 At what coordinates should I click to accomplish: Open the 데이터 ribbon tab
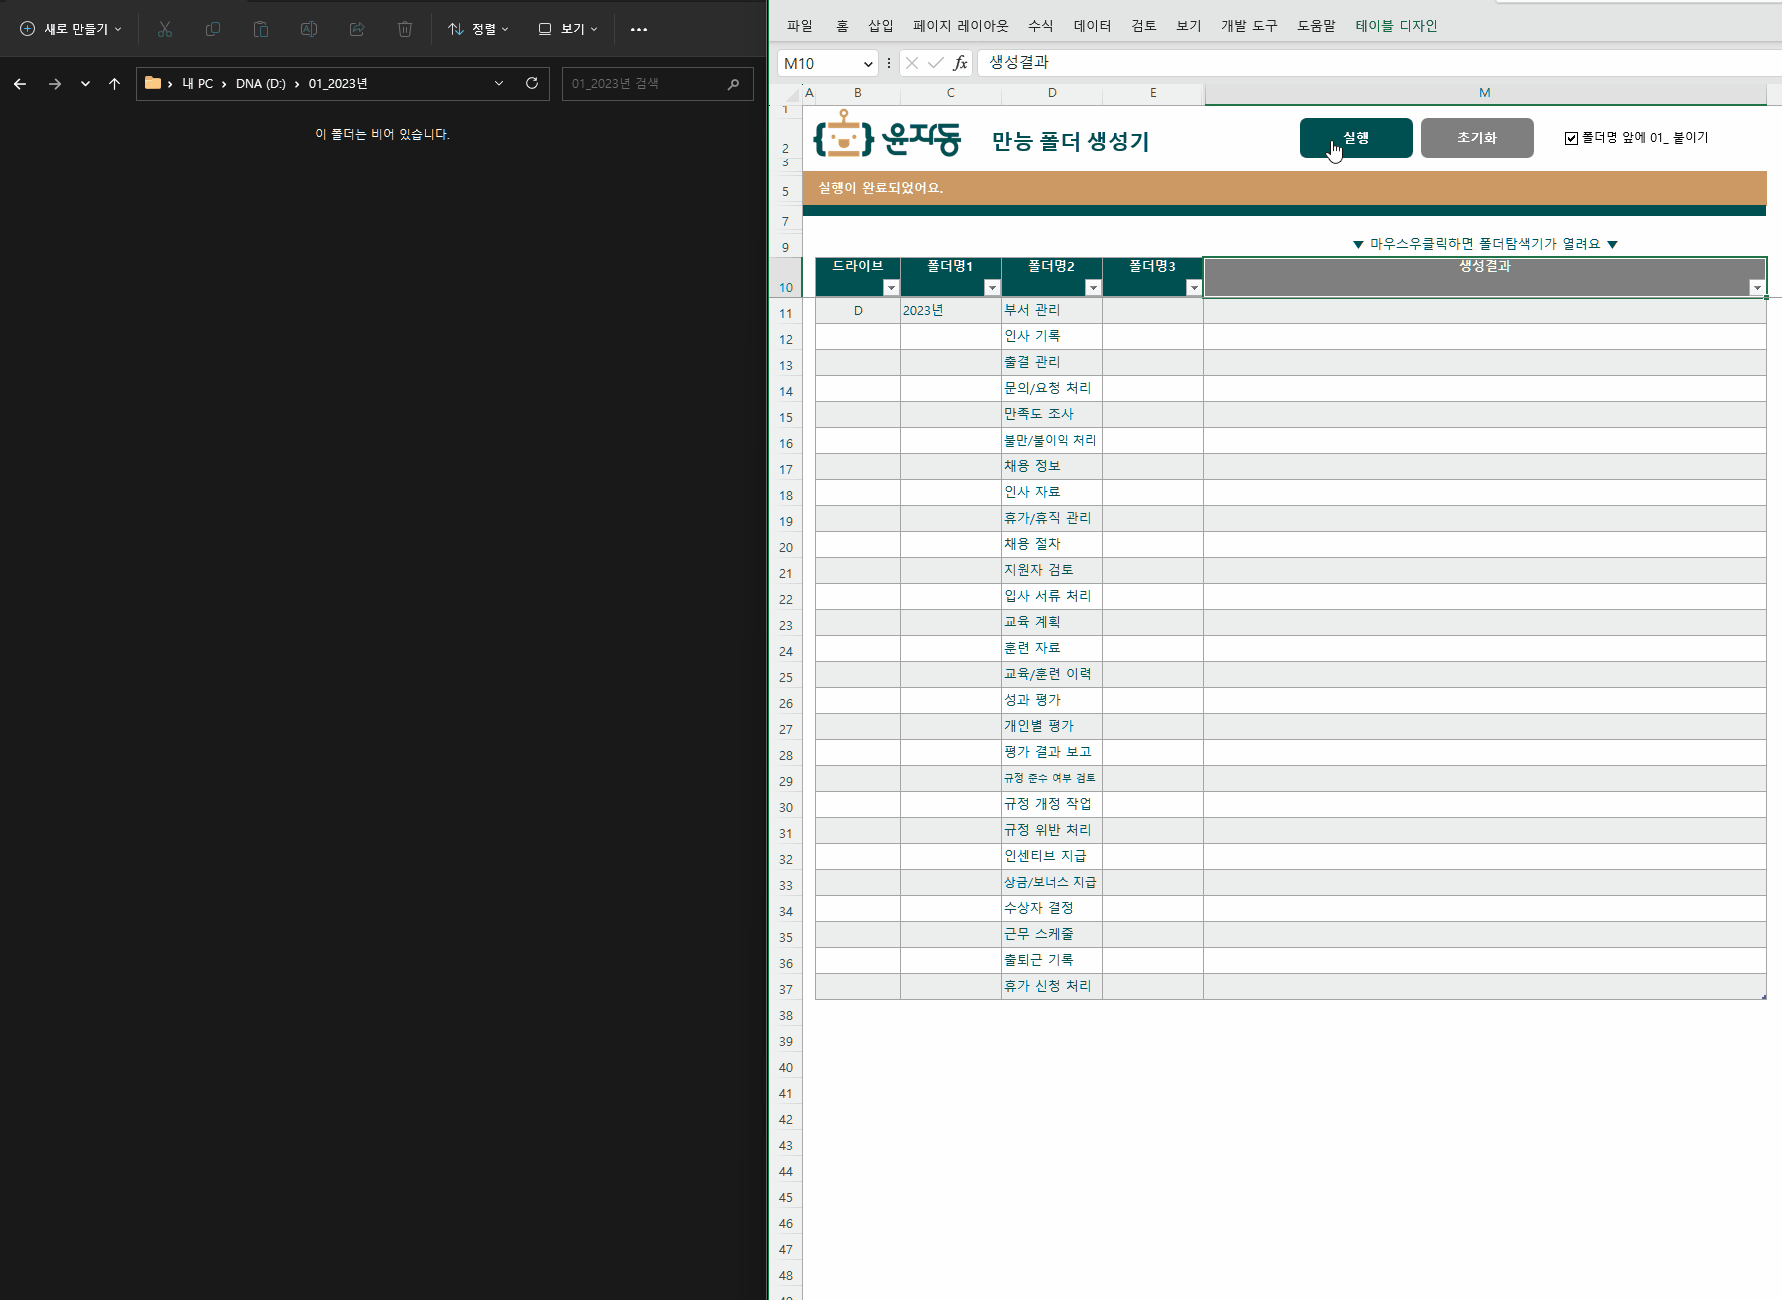(1092, 26)
